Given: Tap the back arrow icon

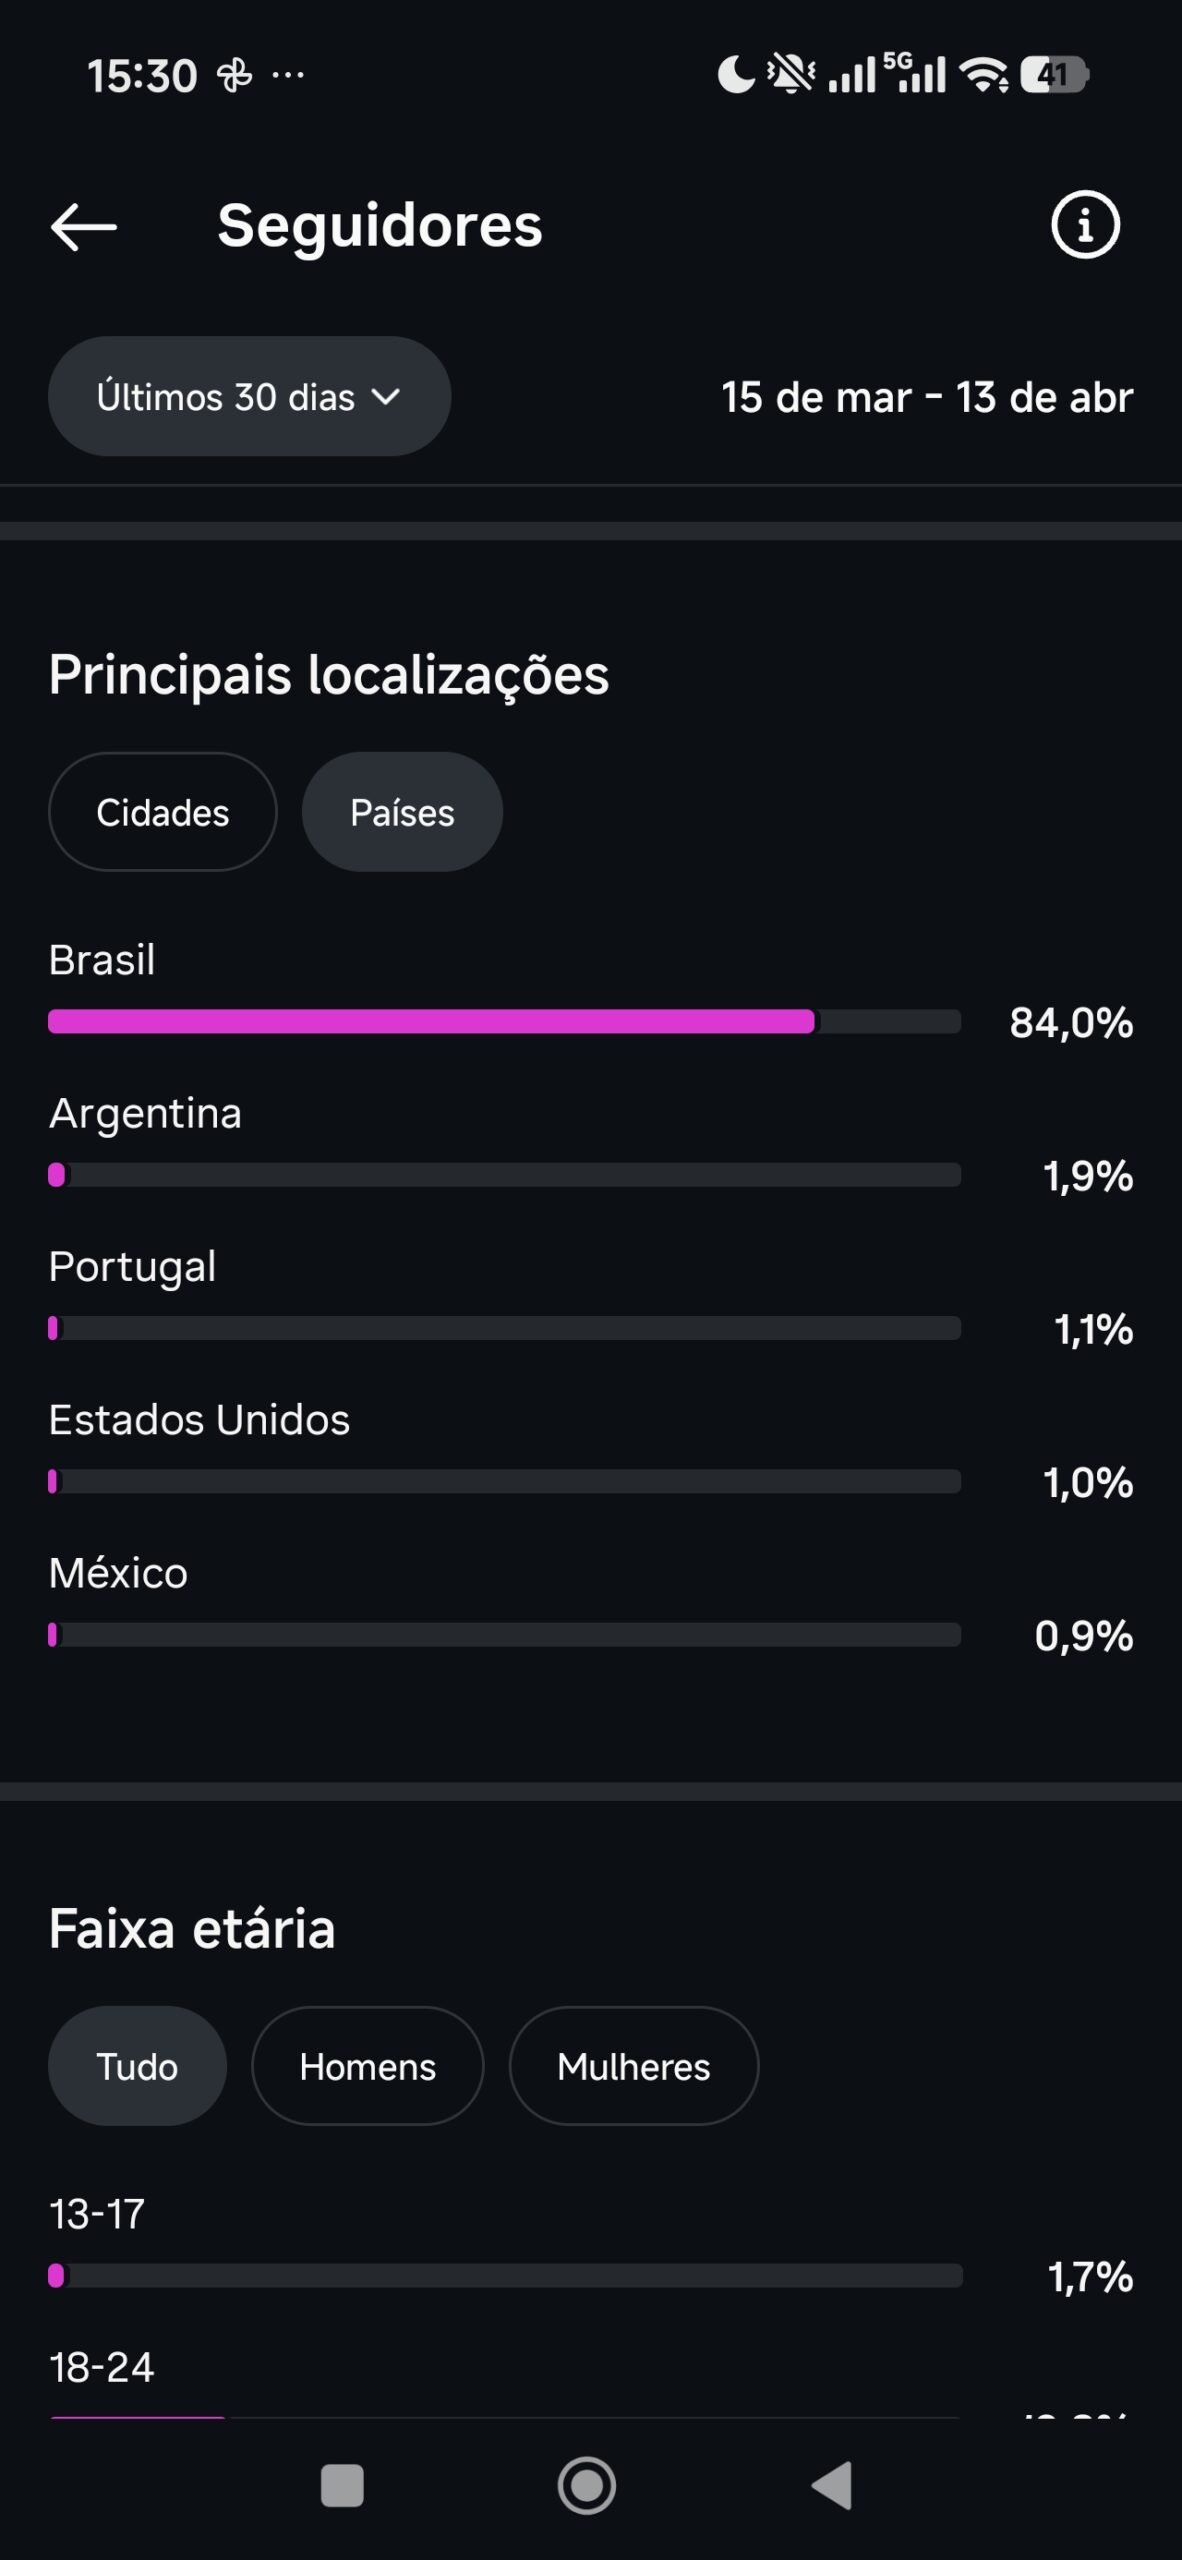Looking at the screenshot, I should [x=84, y=226].
